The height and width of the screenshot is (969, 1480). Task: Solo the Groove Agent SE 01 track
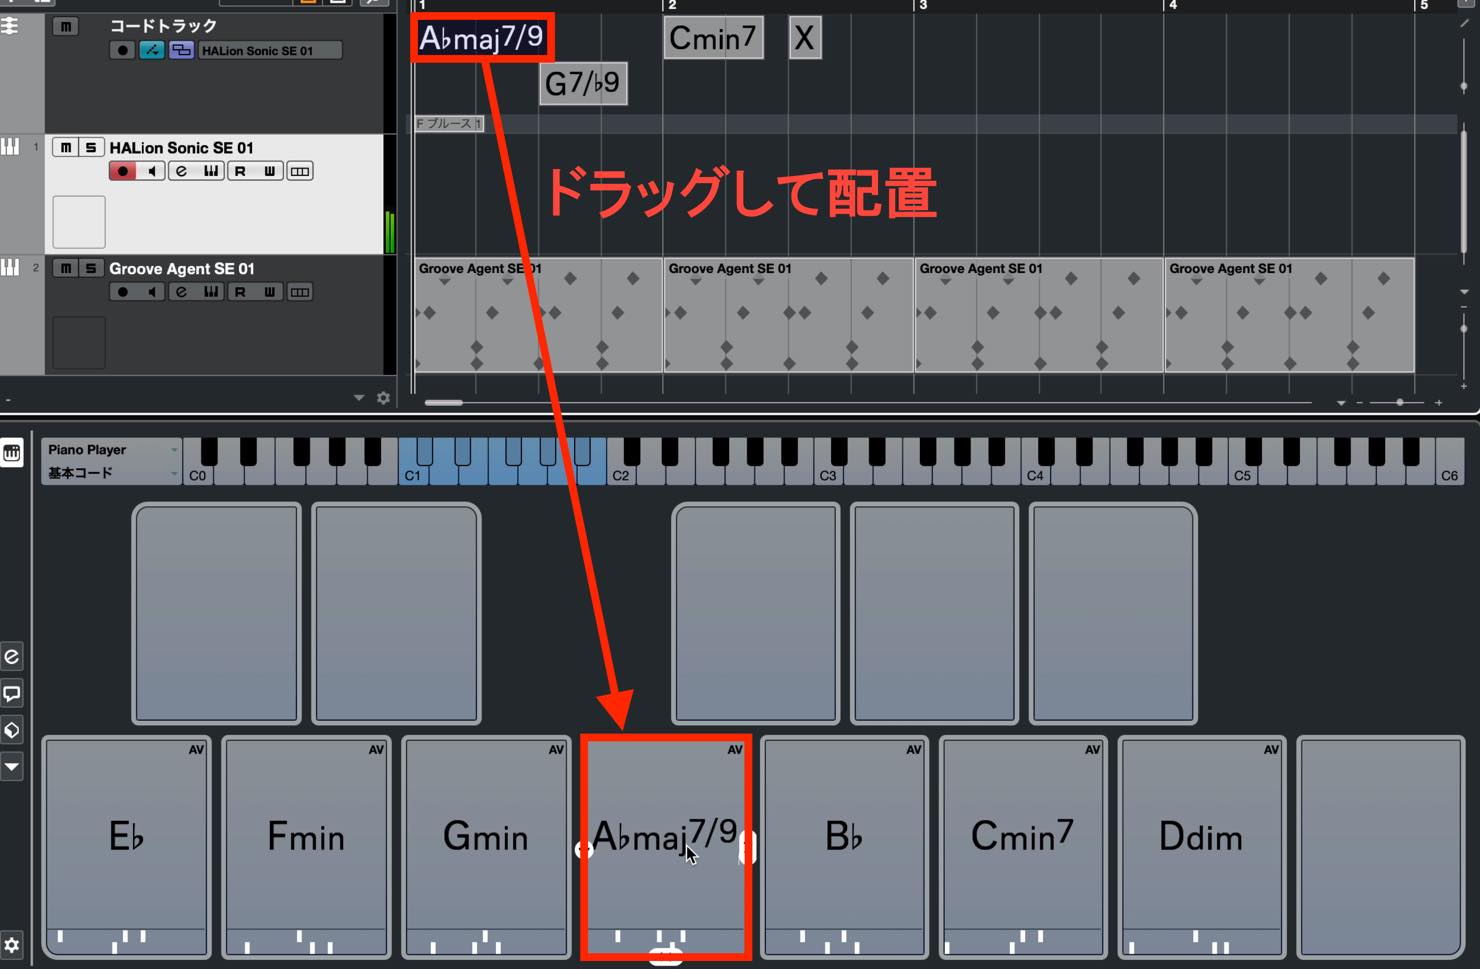tap(91, 268)
